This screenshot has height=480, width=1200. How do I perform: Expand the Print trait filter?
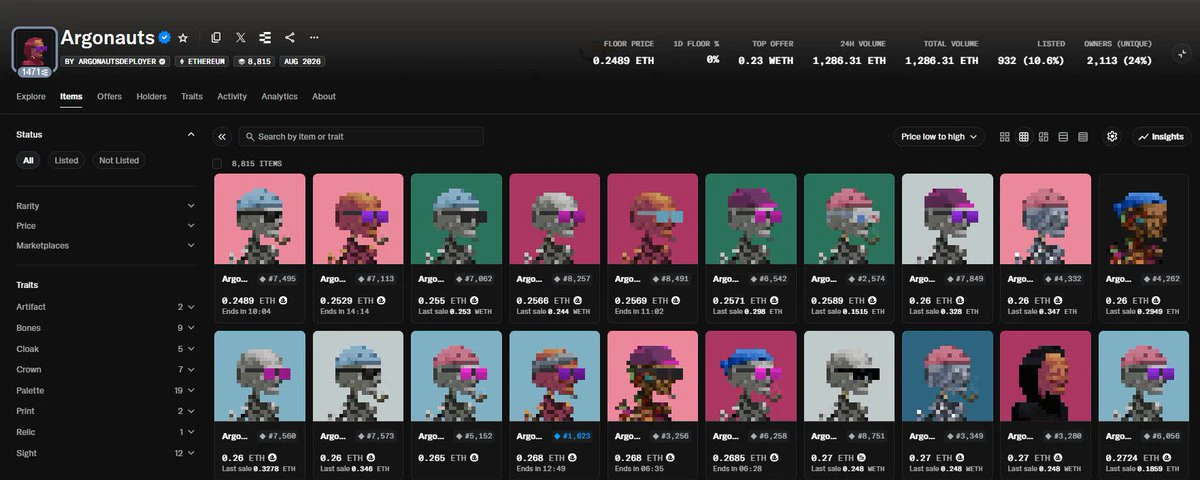[105, 411]
